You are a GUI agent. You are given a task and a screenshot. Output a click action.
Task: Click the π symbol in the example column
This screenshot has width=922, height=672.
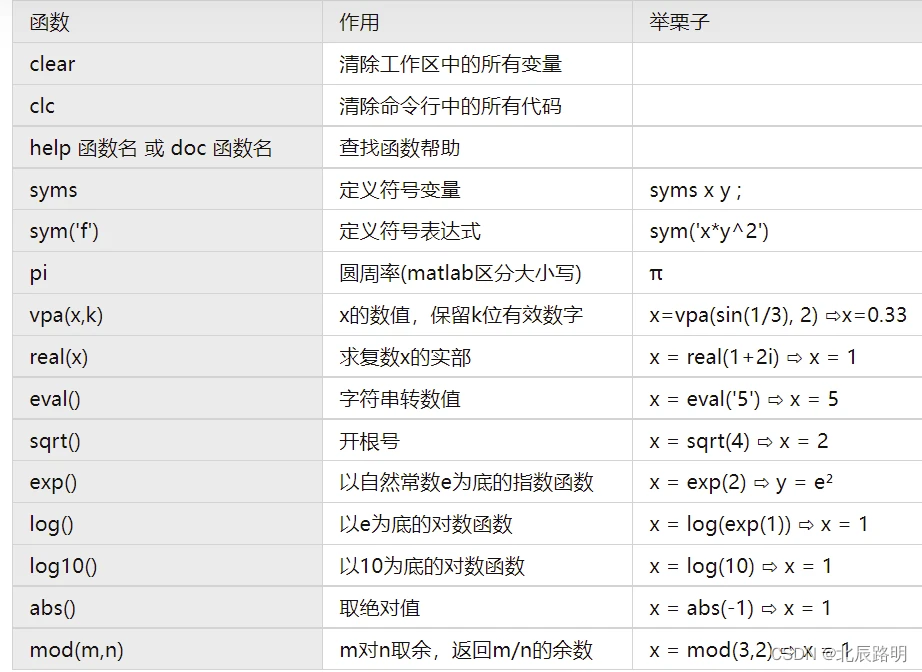656,273
